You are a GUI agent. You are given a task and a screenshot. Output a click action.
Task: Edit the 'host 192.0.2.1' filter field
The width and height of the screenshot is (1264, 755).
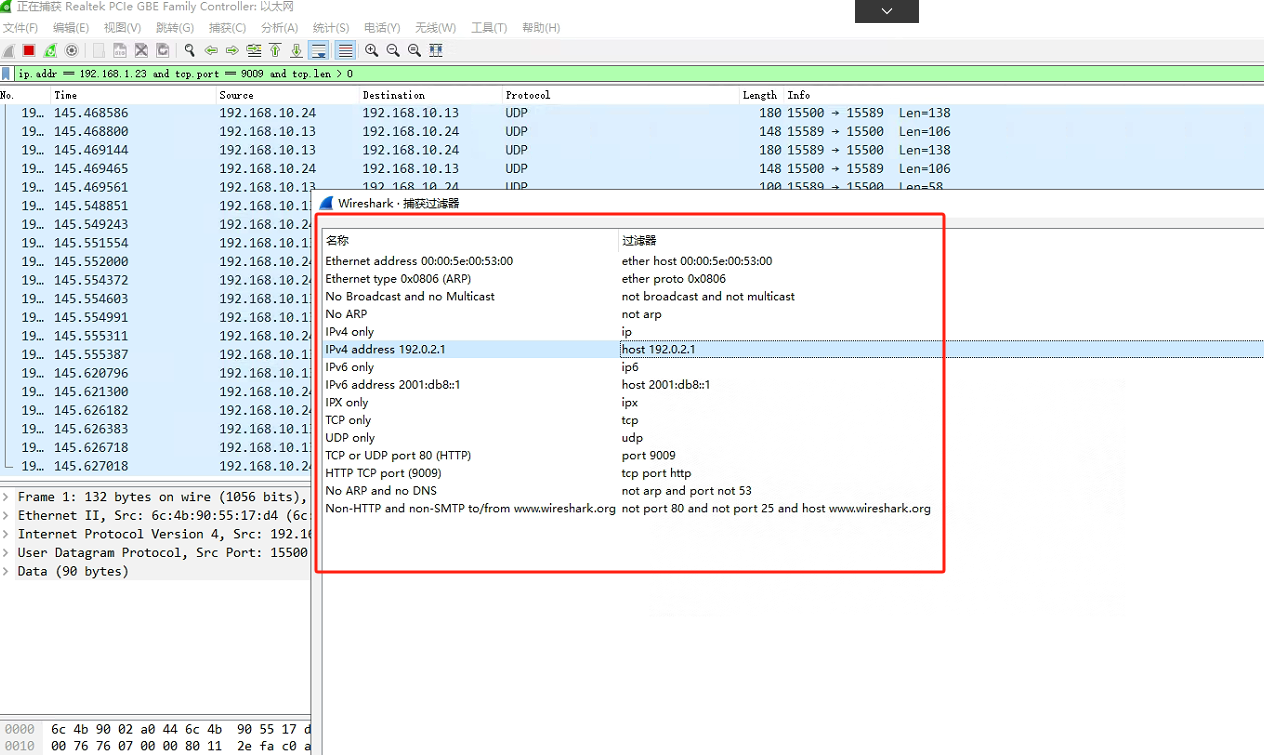941,349
